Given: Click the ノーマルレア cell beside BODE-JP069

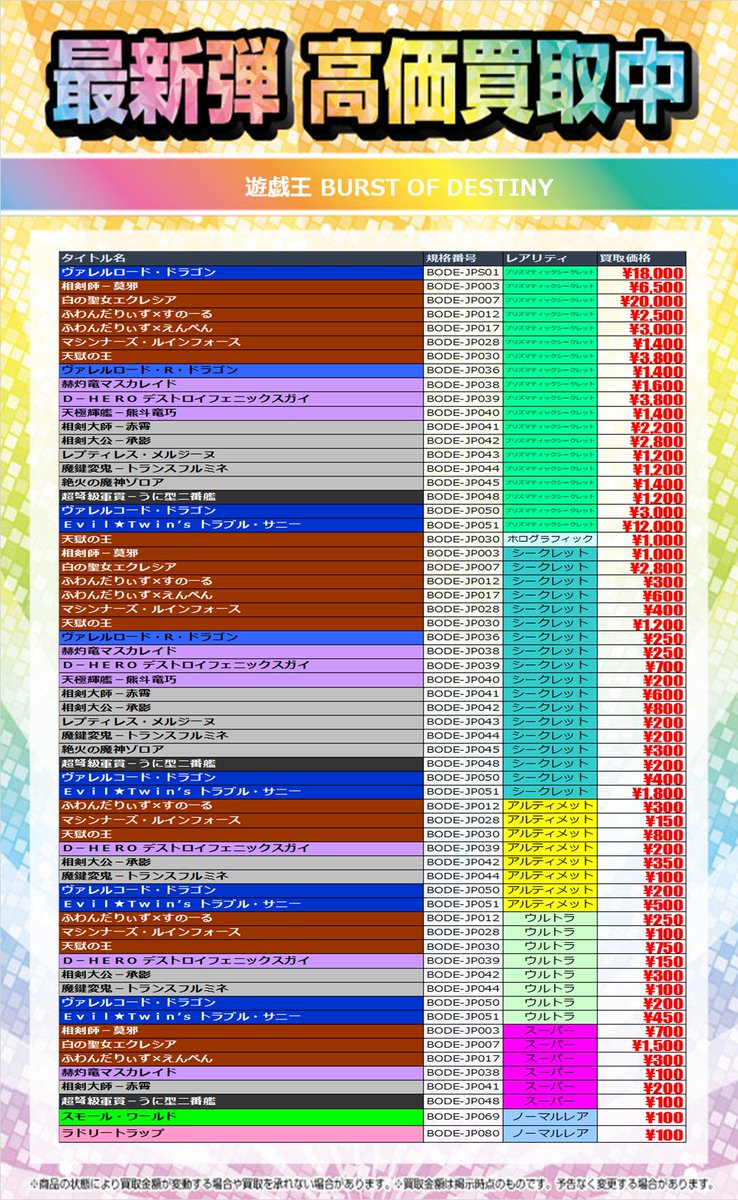Looking at the screenshot, I should coord(550,1116).
